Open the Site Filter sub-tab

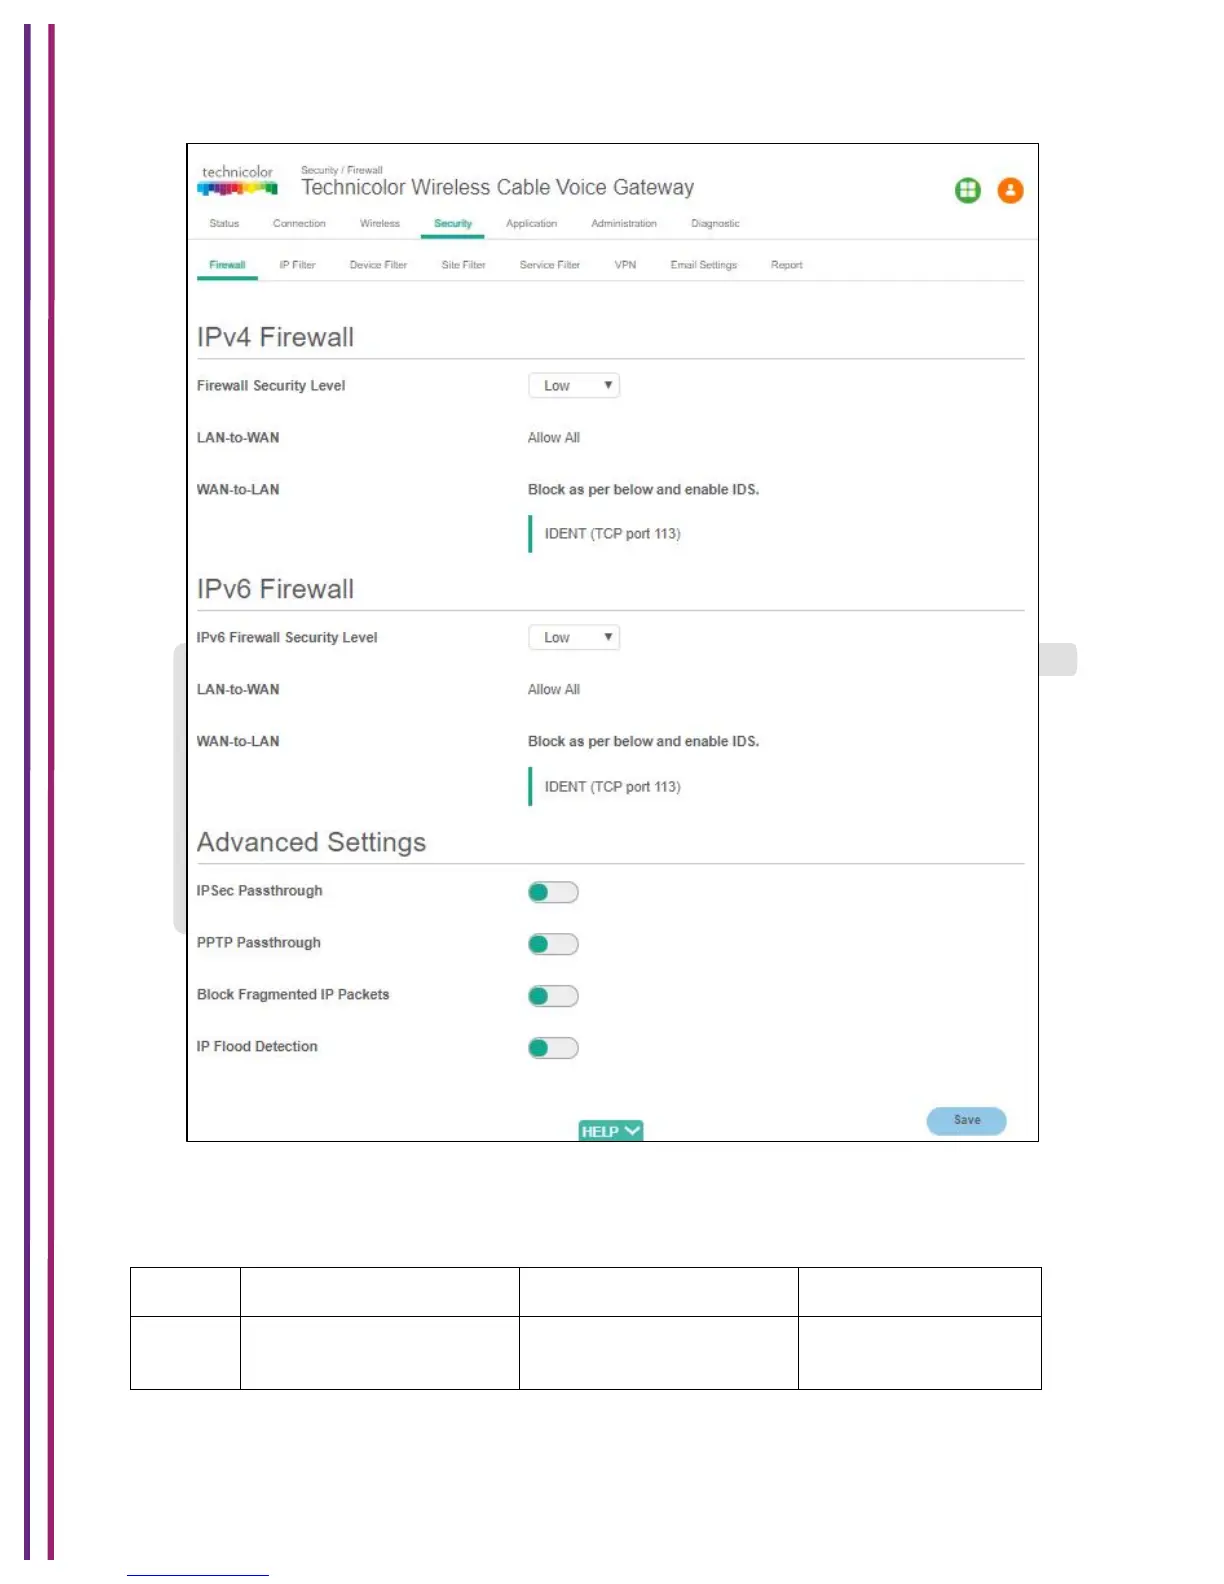click(463, 265)
